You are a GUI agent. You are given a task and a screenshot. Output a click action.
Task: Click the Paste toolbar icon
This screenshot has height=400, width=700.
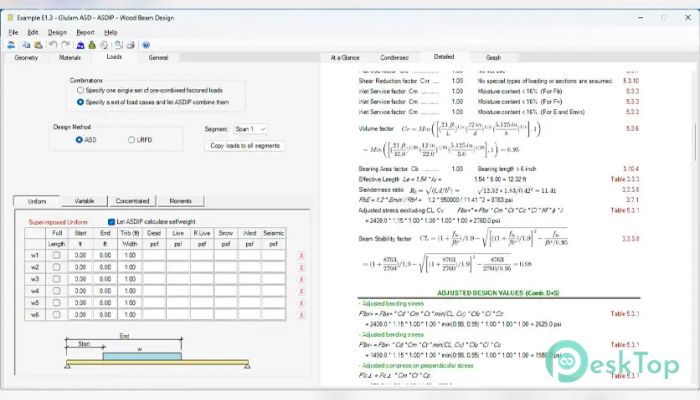coord(38,45)
